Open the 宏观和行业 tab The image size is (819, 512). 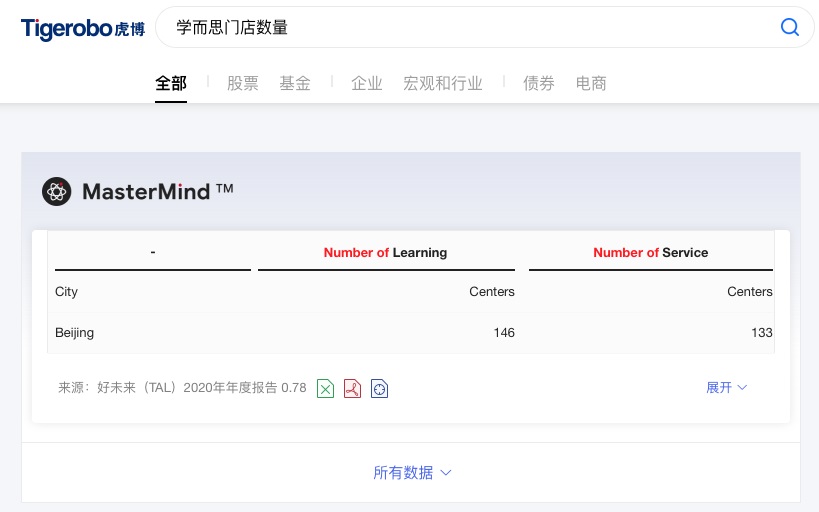tap(443, 83)
